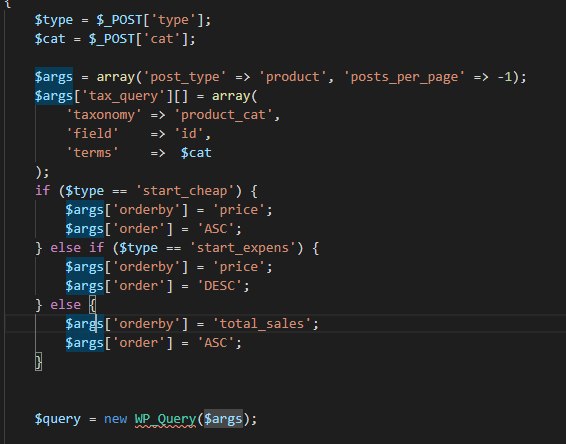Click 'post_type' string in args array
Viewport: 566px width, 444px height.
[x=185, y=77]
